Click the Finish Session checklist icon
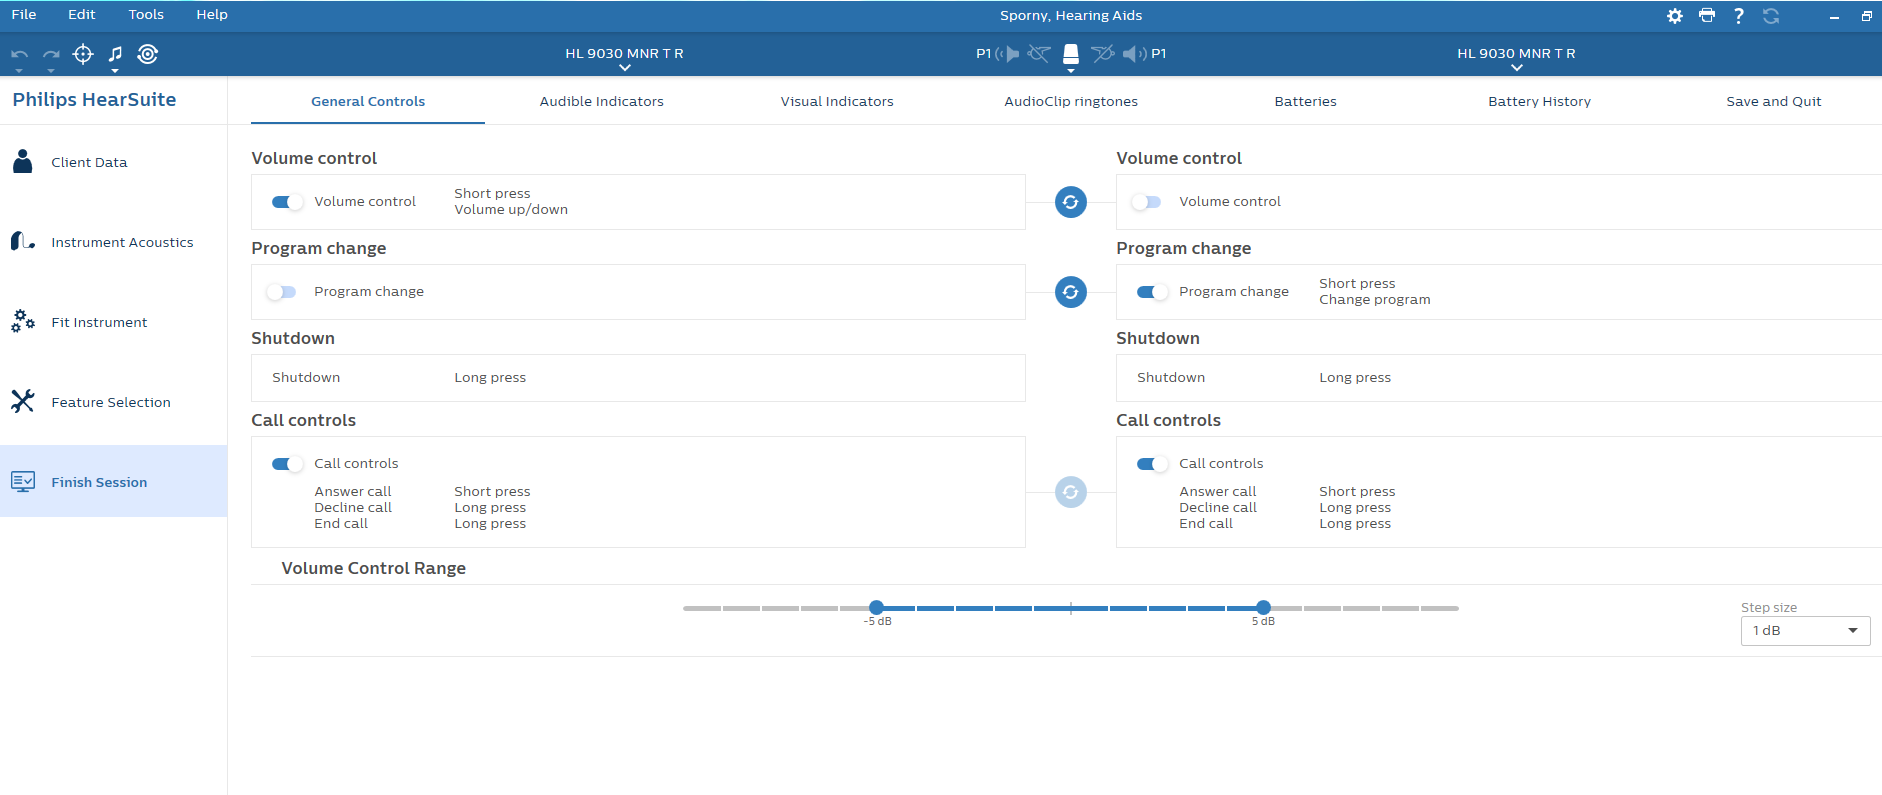Image resolution: width=1882 pixels, height=795 pixels. 23,481
